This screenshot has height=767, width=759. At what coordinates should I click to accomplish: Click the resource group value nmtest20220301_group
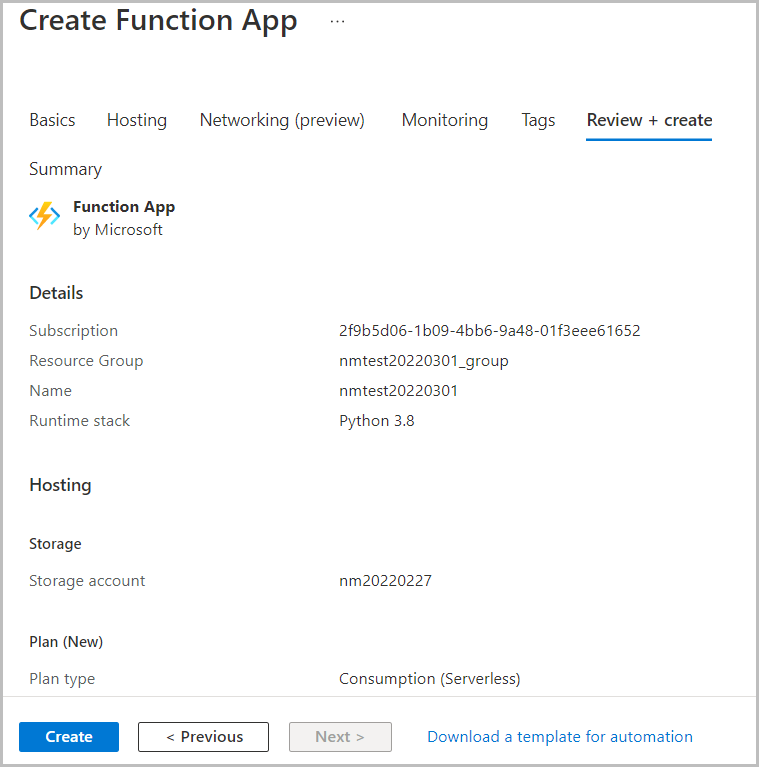point(423,361)
